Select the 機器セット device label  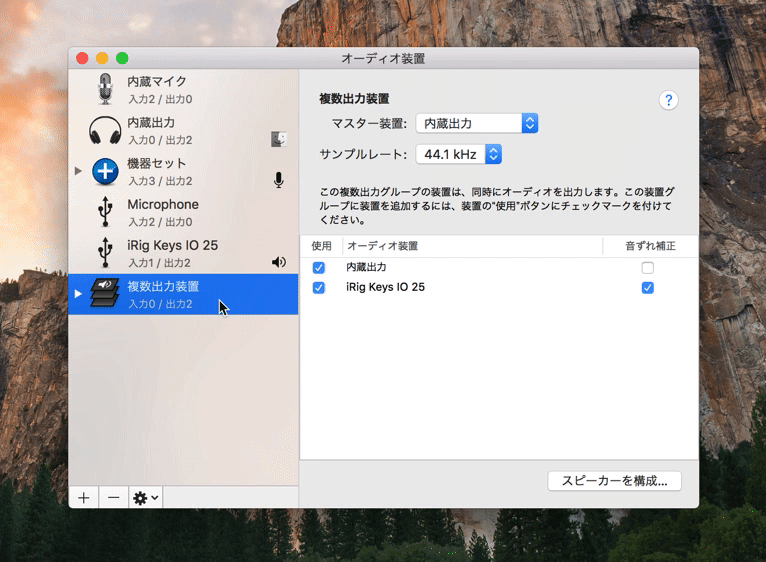click(x=156, y=163)
